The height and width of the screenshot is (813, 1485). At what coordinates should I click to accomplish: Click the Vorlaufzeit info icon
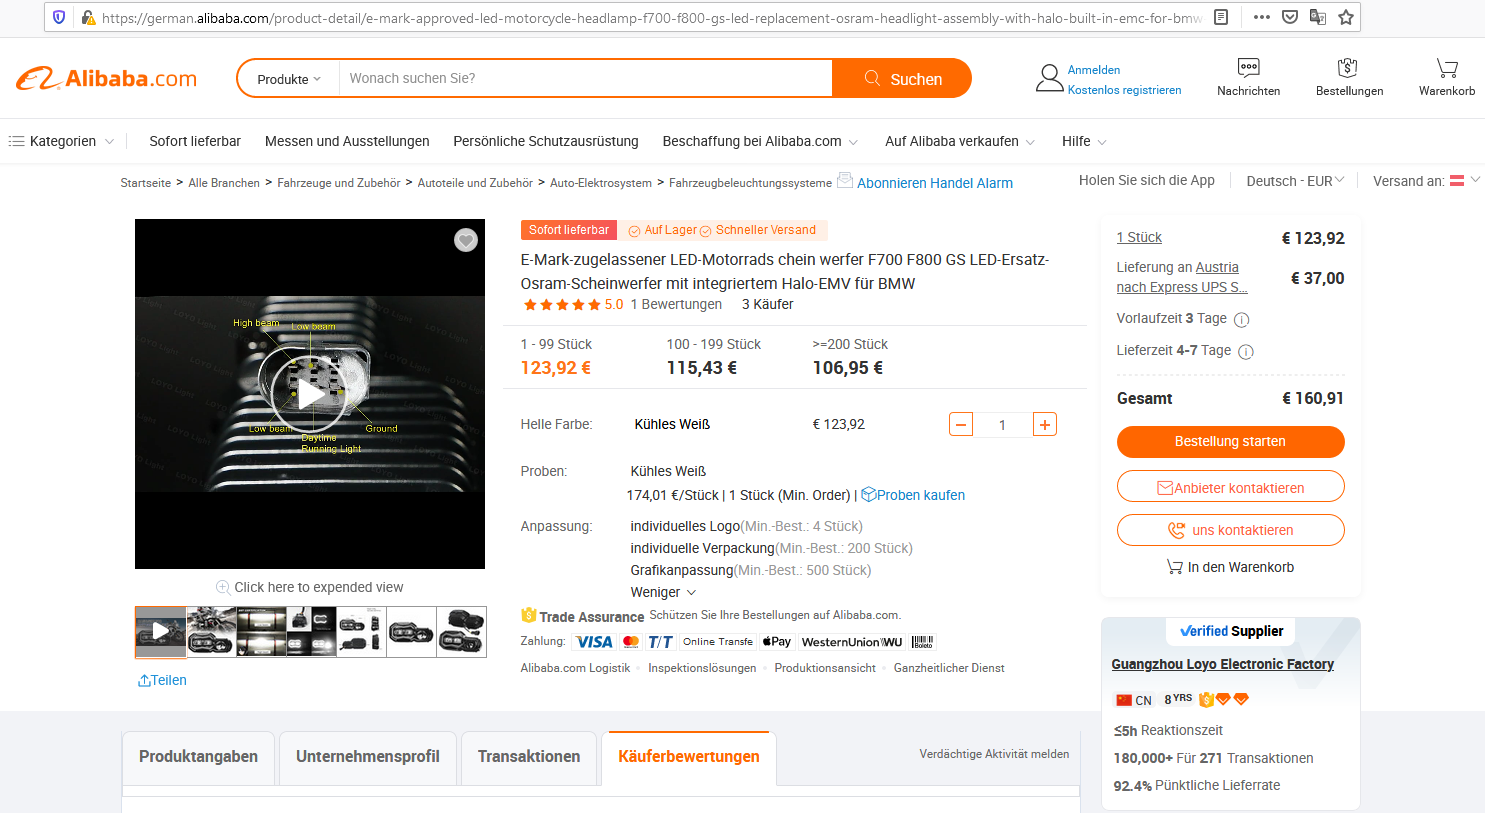pyautogui.click(x=1242, y=320)
